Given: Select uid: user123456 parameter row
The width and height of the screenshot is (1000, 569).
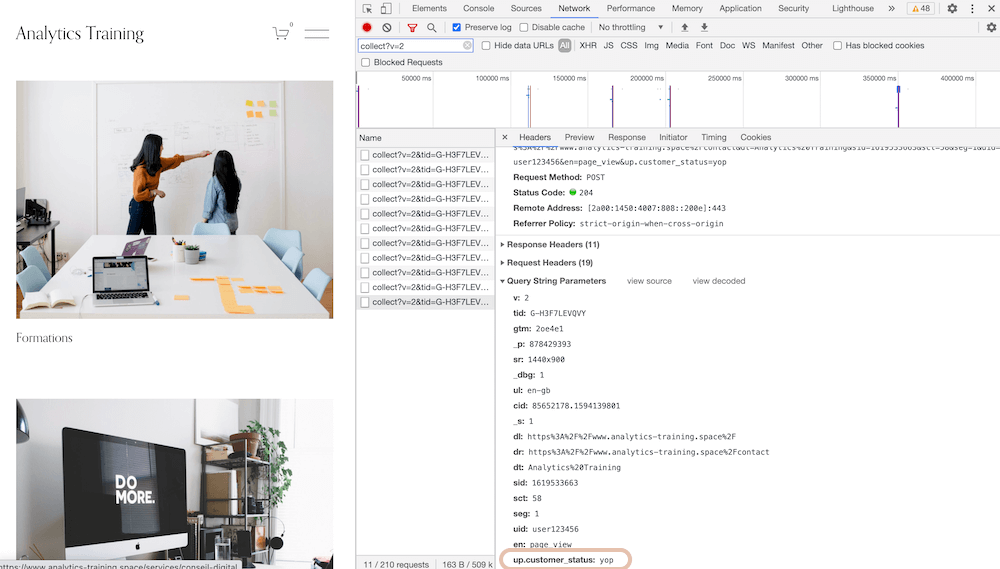Looking at the screenshot, I should coord(545,529).
